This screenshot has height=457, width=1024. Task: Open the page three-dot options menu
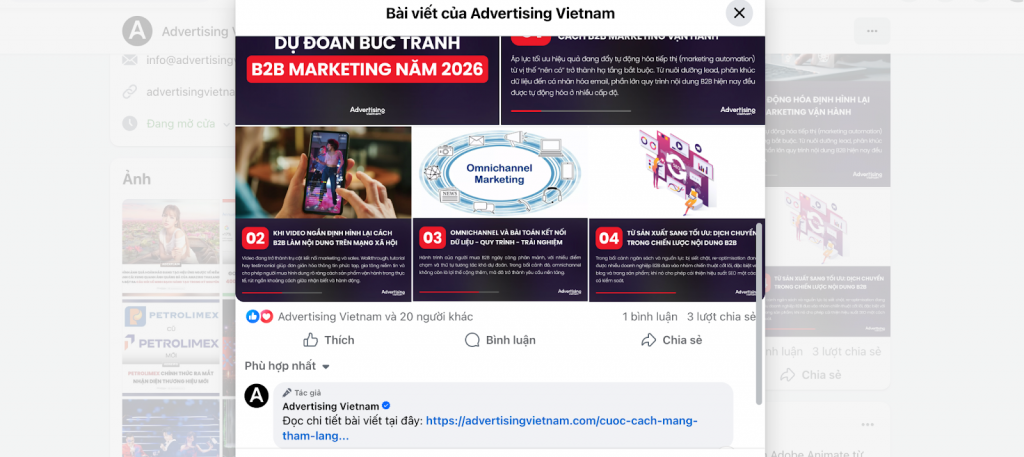click(x=872, y=31)
